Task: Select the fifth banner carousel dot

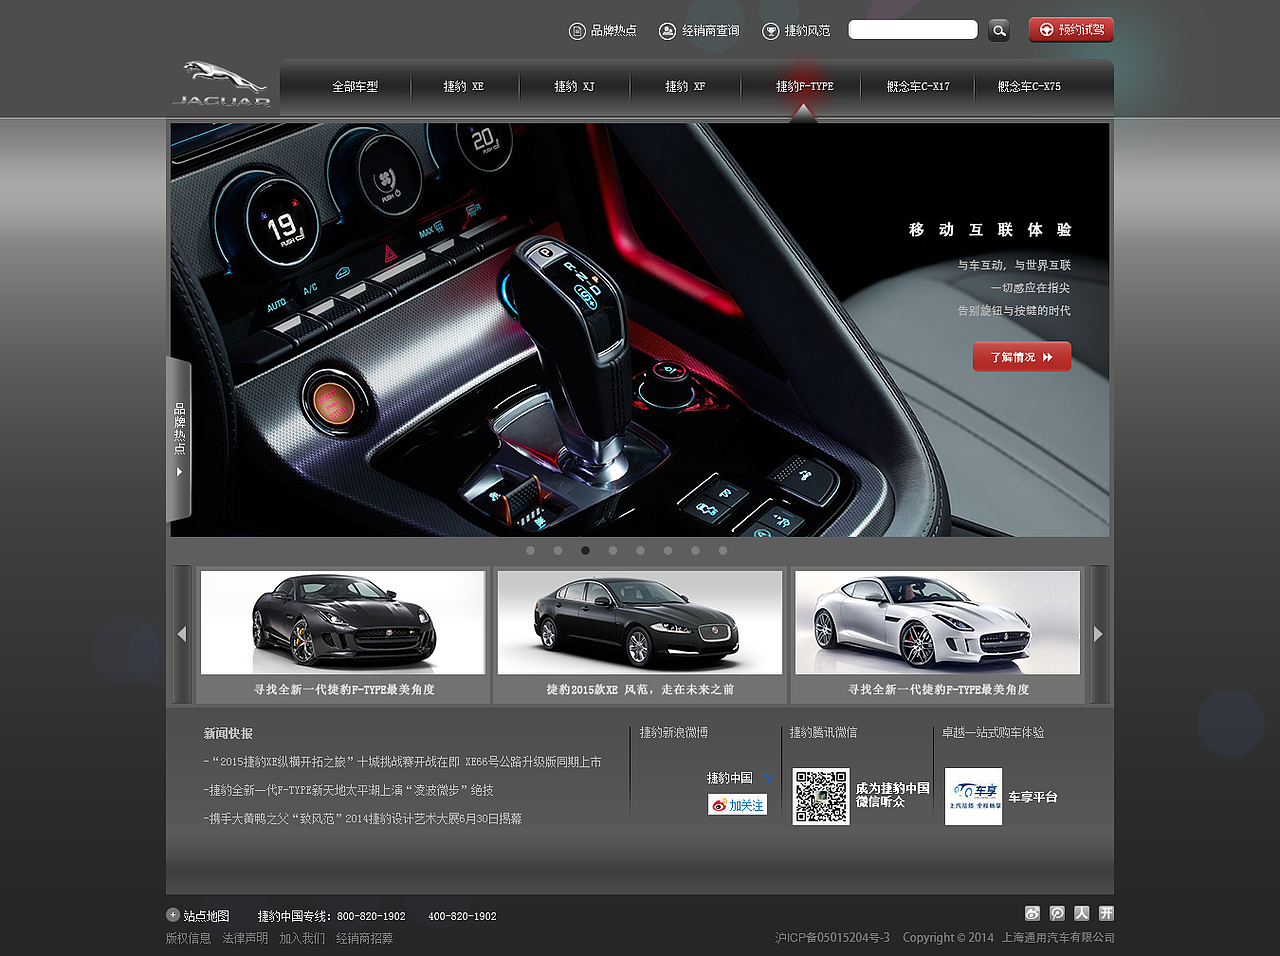Action: [640, 550]
